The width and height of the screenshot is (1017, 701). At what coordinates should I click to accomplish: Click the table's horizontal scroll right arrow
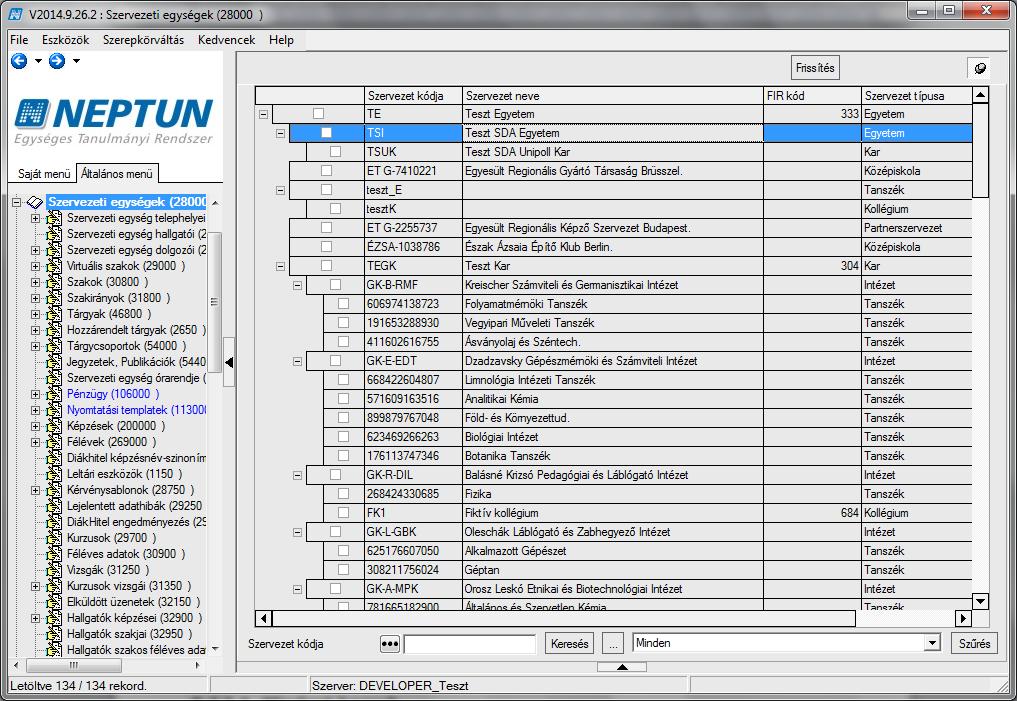pos(964,618)
